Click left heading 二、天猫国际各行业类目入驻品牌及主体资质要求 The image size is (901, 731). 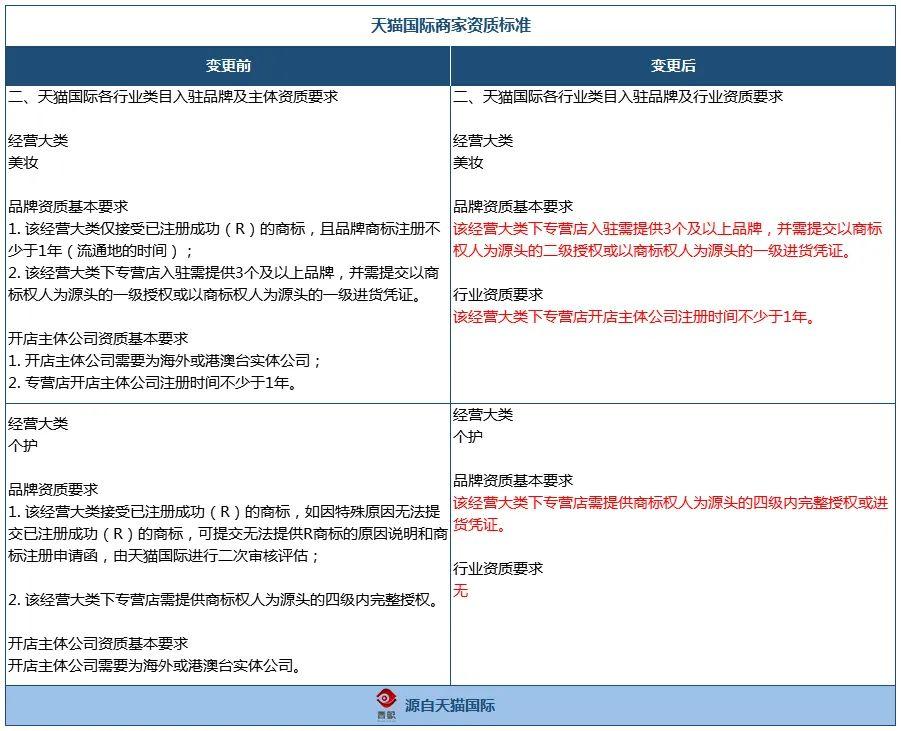[x=173, y=97]
